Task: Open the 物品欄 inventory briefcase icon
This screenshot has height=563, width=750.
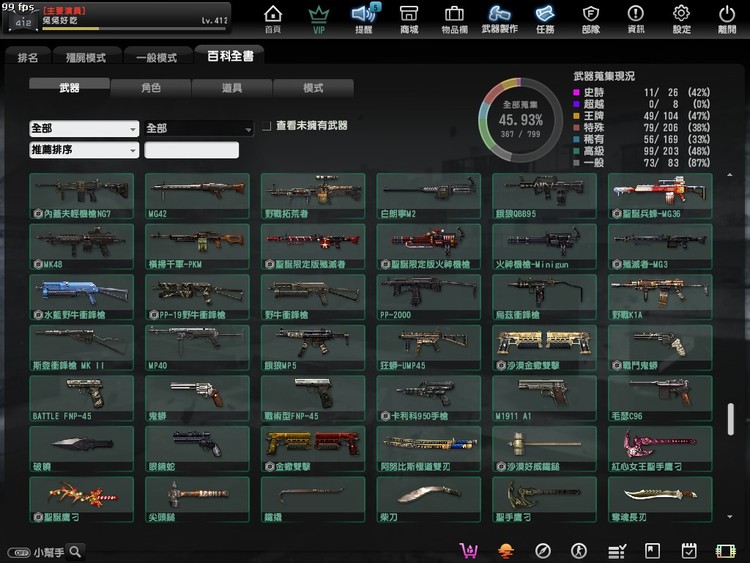Action: click(x=454, y=18)
